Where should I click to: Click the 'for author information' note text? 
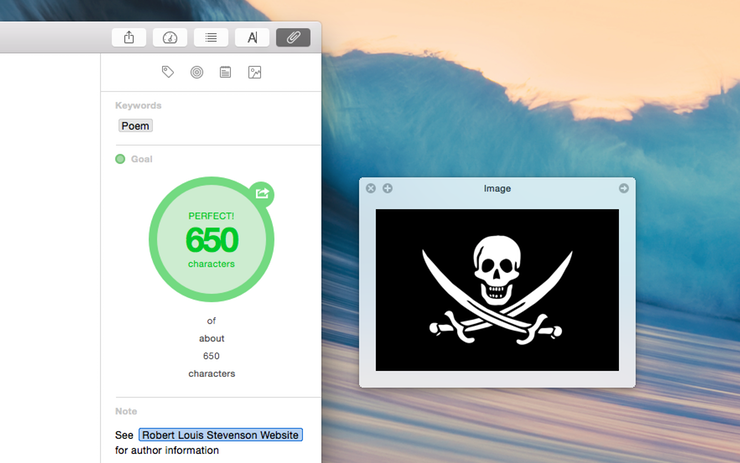click(167, 450)
